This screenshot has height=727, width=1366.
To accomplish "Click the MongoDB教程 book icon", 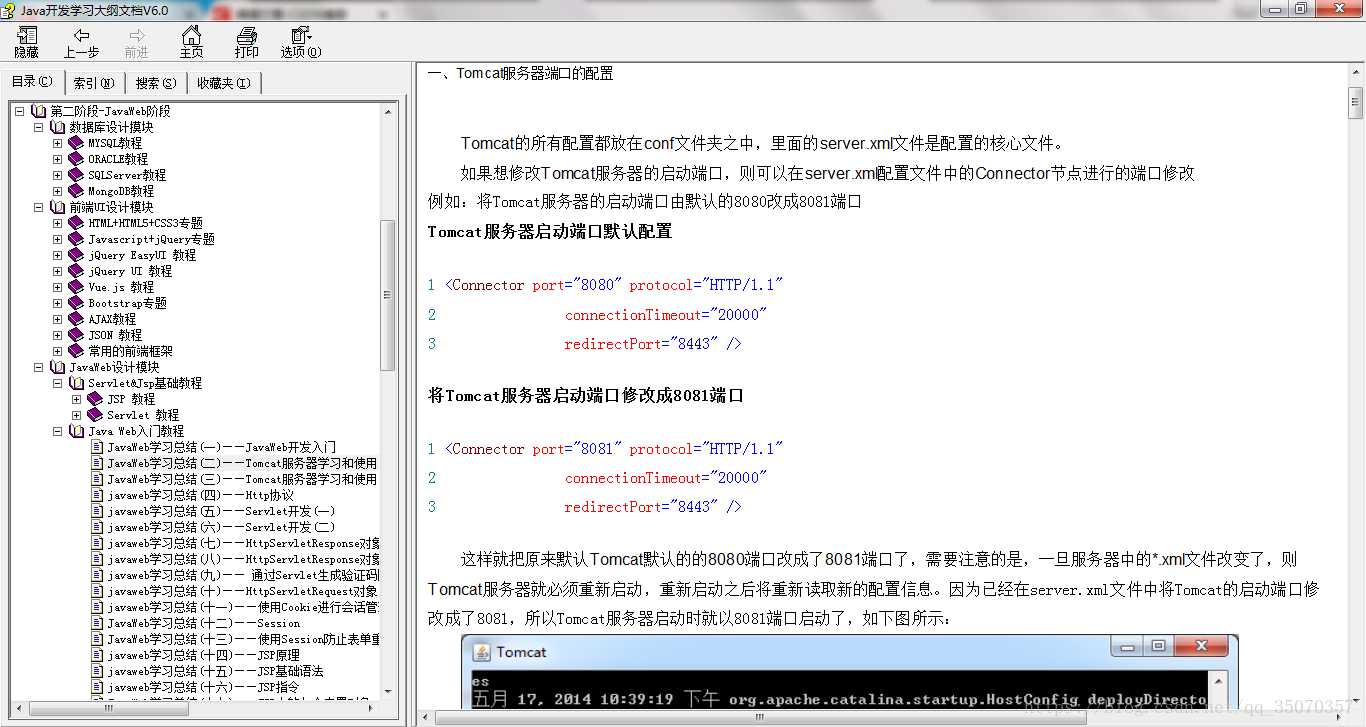I will tap(76, 191).
